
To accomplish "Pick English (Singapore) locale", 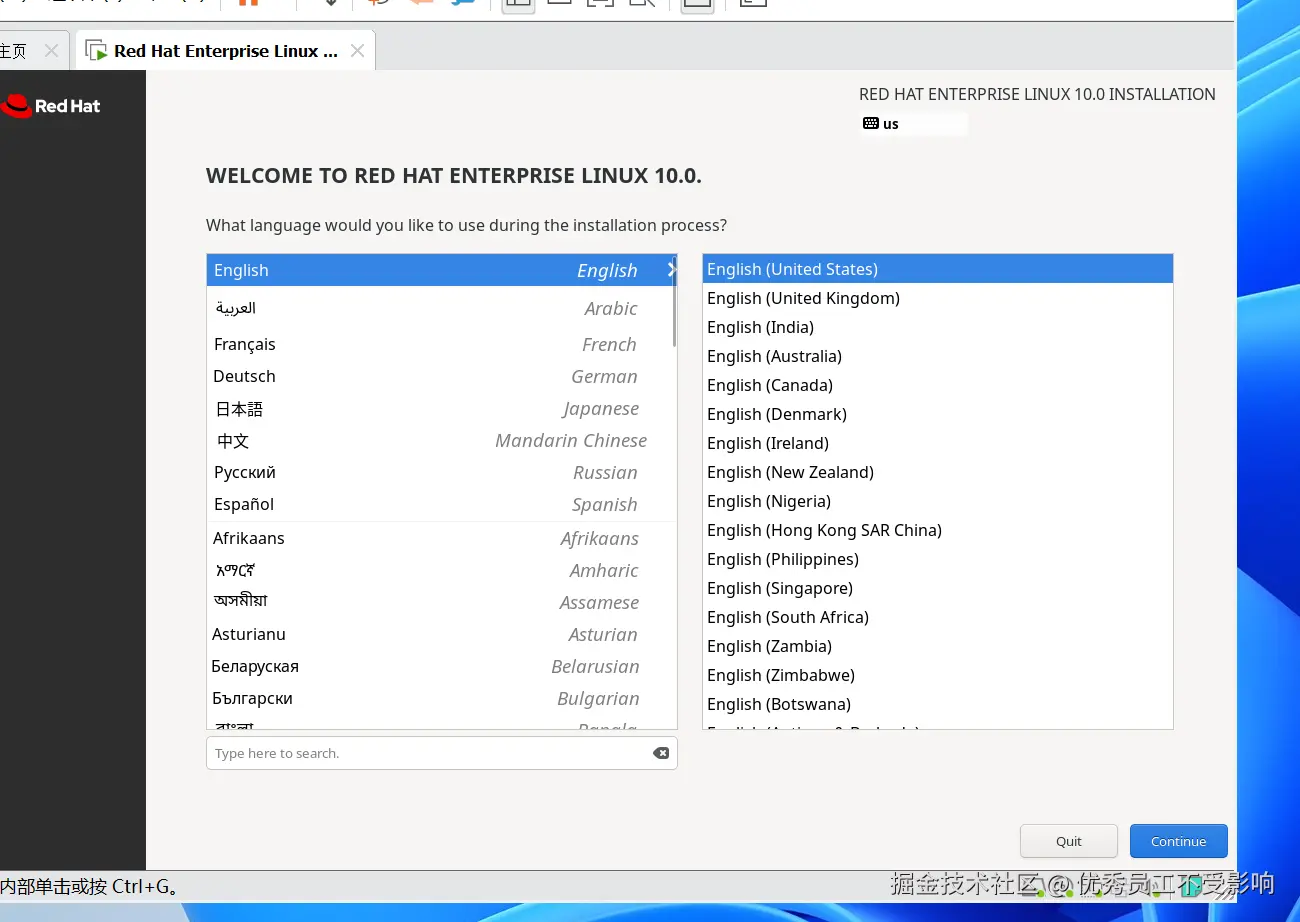I will tap(779, 588).
